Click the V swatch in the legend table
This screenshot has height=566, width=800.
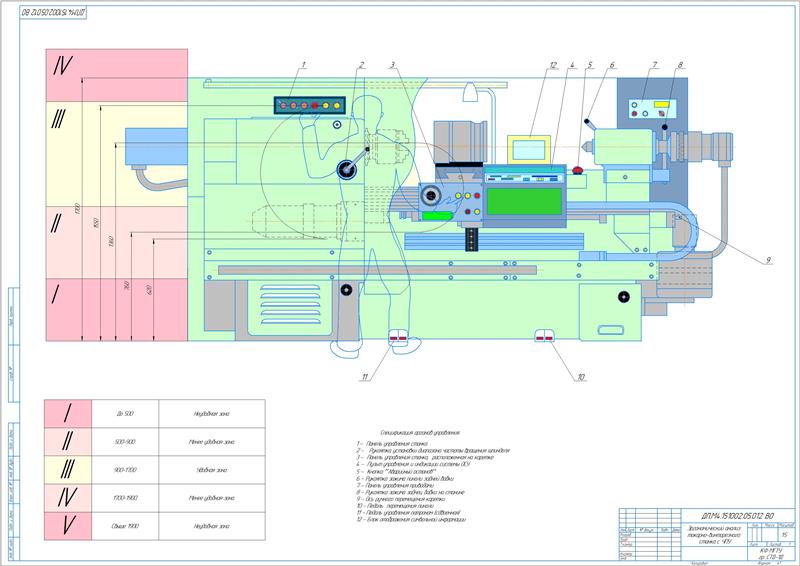click(x=68, y=526)
